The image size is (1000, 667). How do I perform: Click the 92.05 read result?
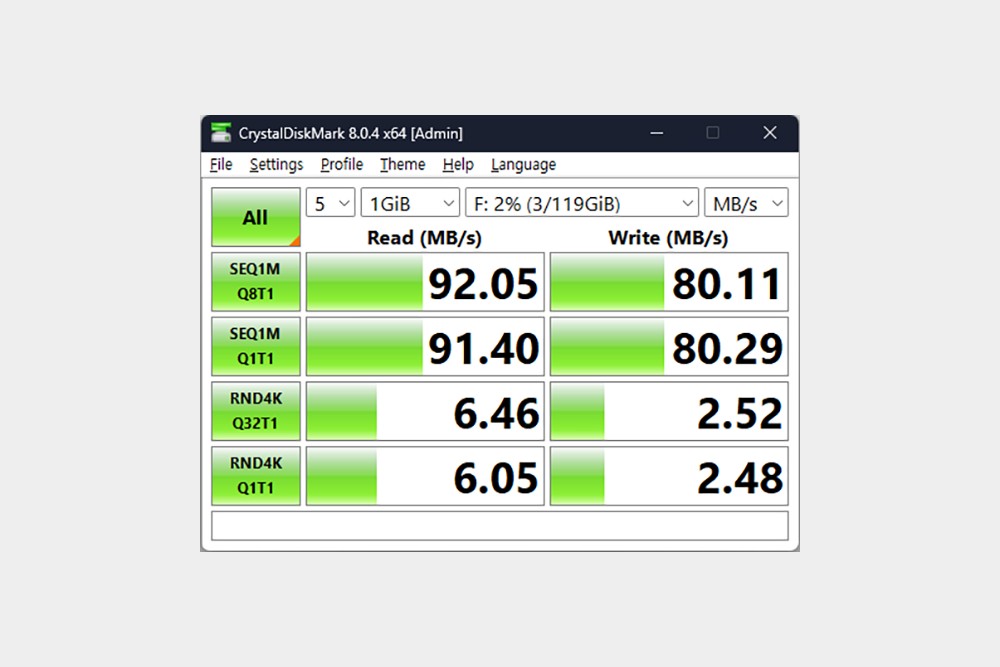click(425, 282)
